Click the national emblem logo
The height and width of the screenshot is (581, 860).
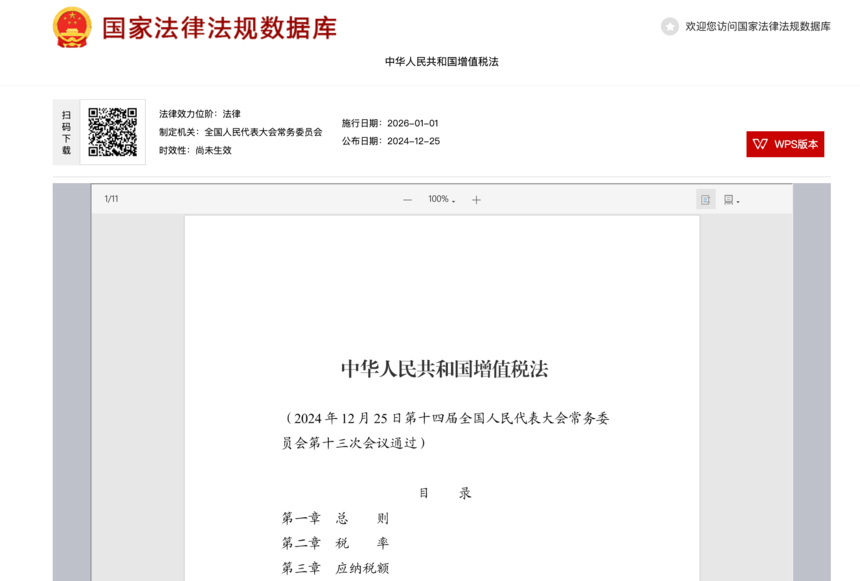pyautogui.click(x=72, y=27)
